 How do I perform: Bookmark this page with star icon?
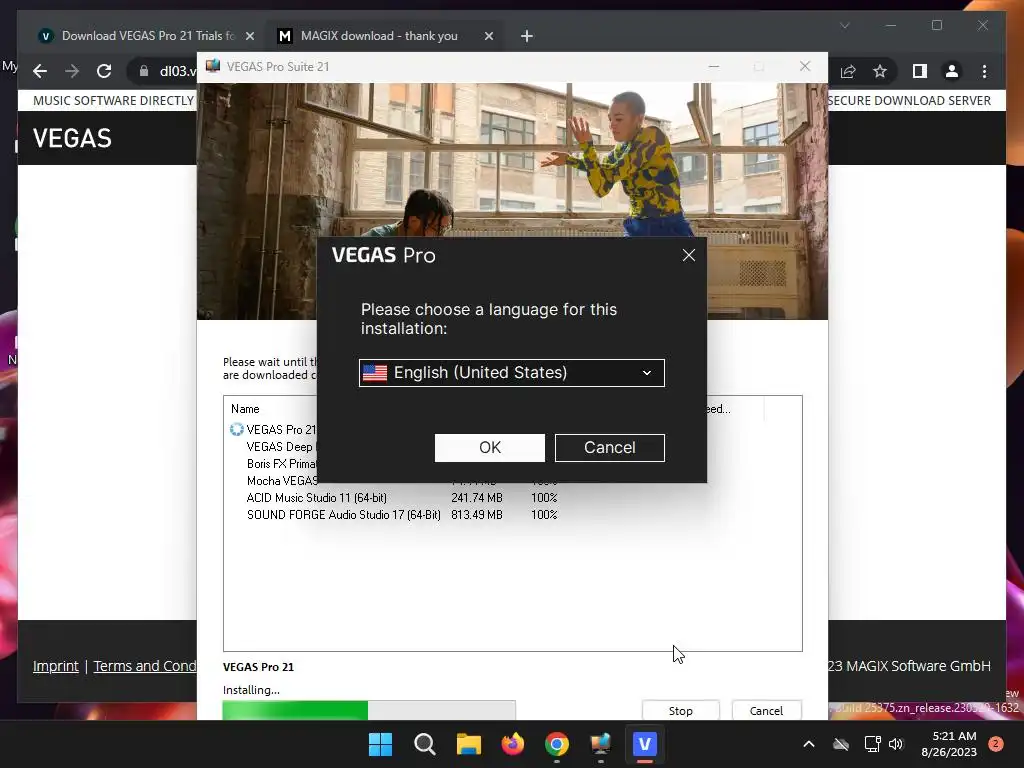click(880, 71)
